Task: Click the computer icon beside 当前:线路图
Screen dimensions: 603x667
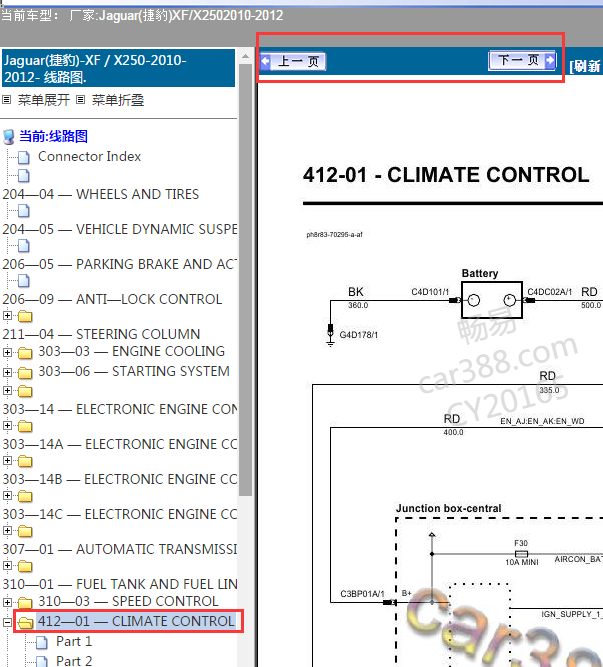Action: tap(9, 137)
